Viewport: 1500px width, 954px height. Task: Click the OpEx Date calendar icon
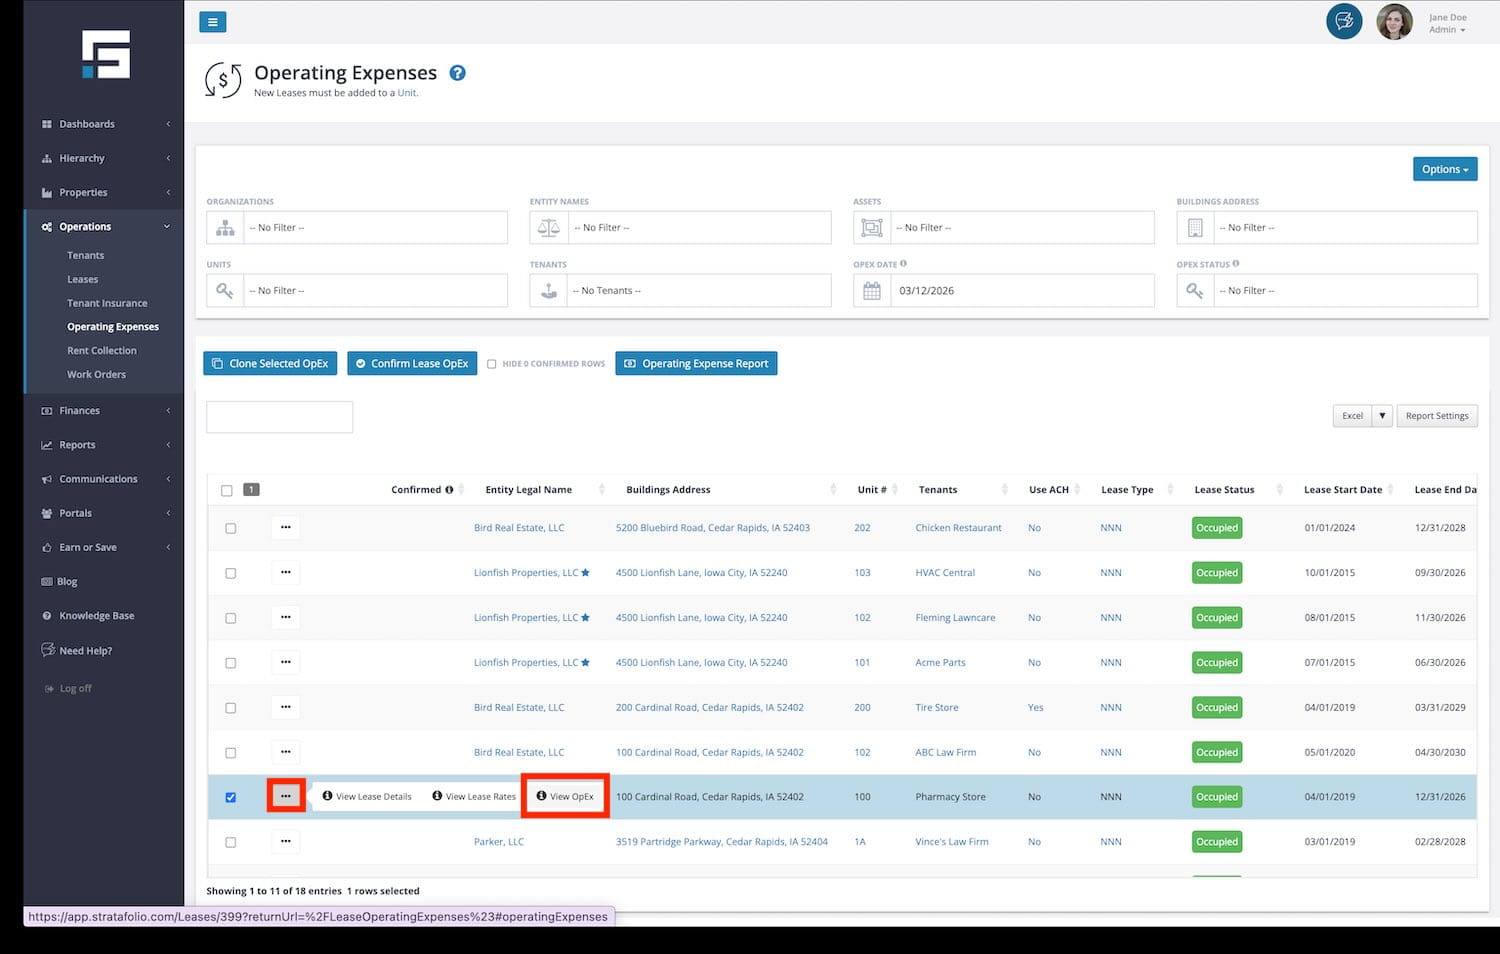pyautogui.click(x=872, y=291)
